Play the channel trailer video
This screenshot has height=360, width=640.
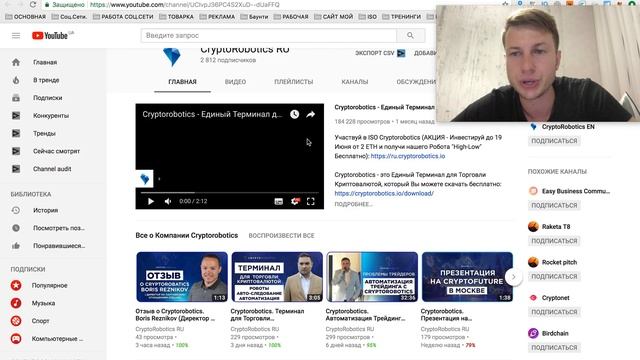pos(151,201)
